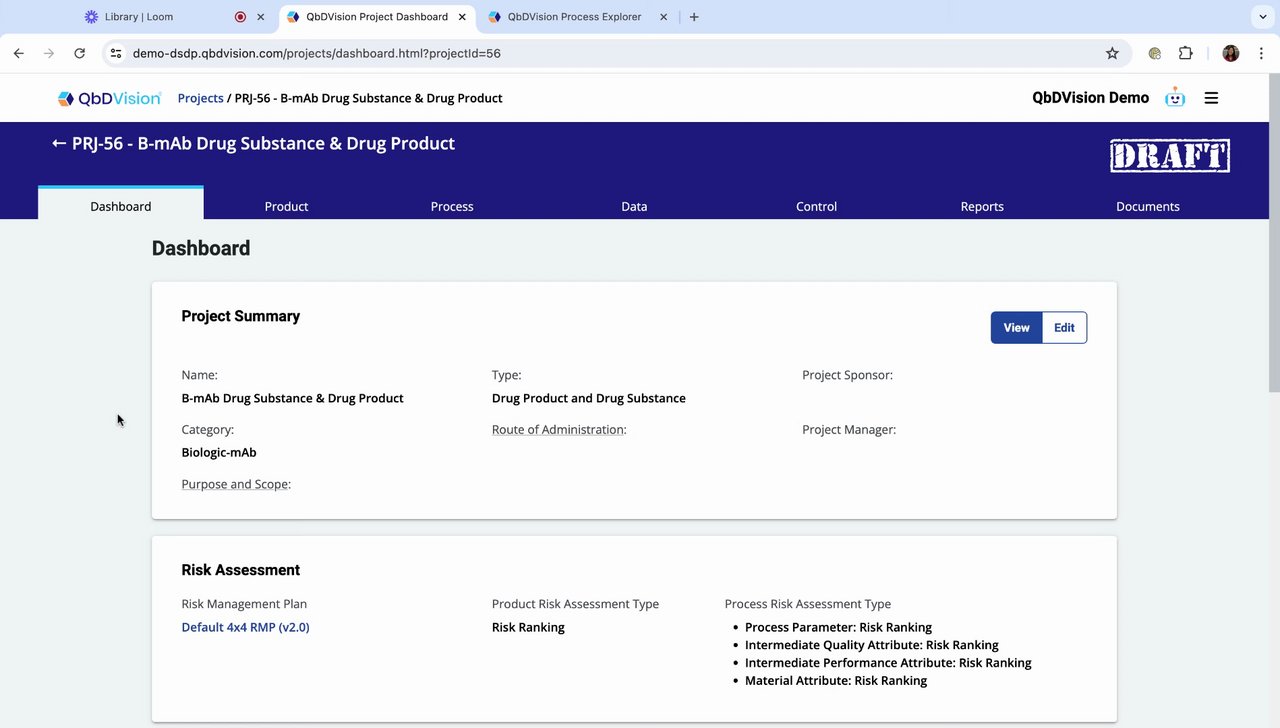Open the Default 4x4 RMP link
The height and width of the screenshot is (728, 1280).
245,627
